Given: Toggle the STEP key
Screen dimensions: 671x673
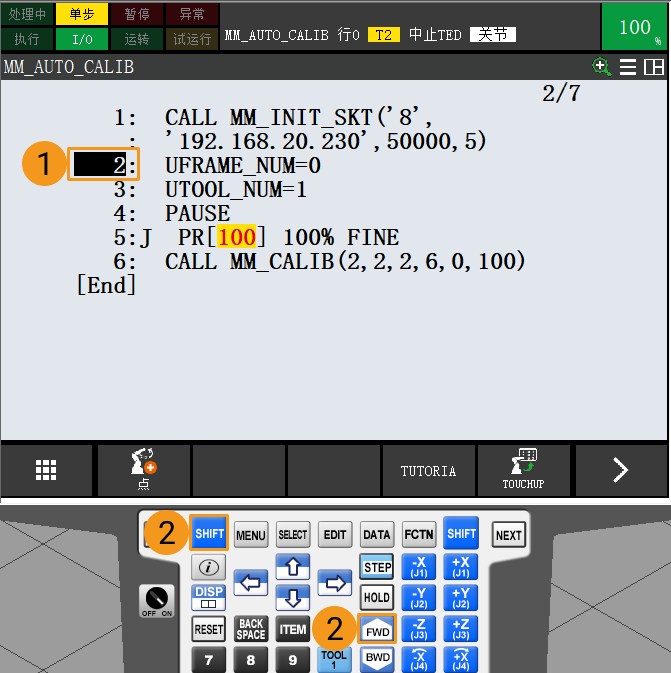Looking at the screenshot, I should pos(376,567).
